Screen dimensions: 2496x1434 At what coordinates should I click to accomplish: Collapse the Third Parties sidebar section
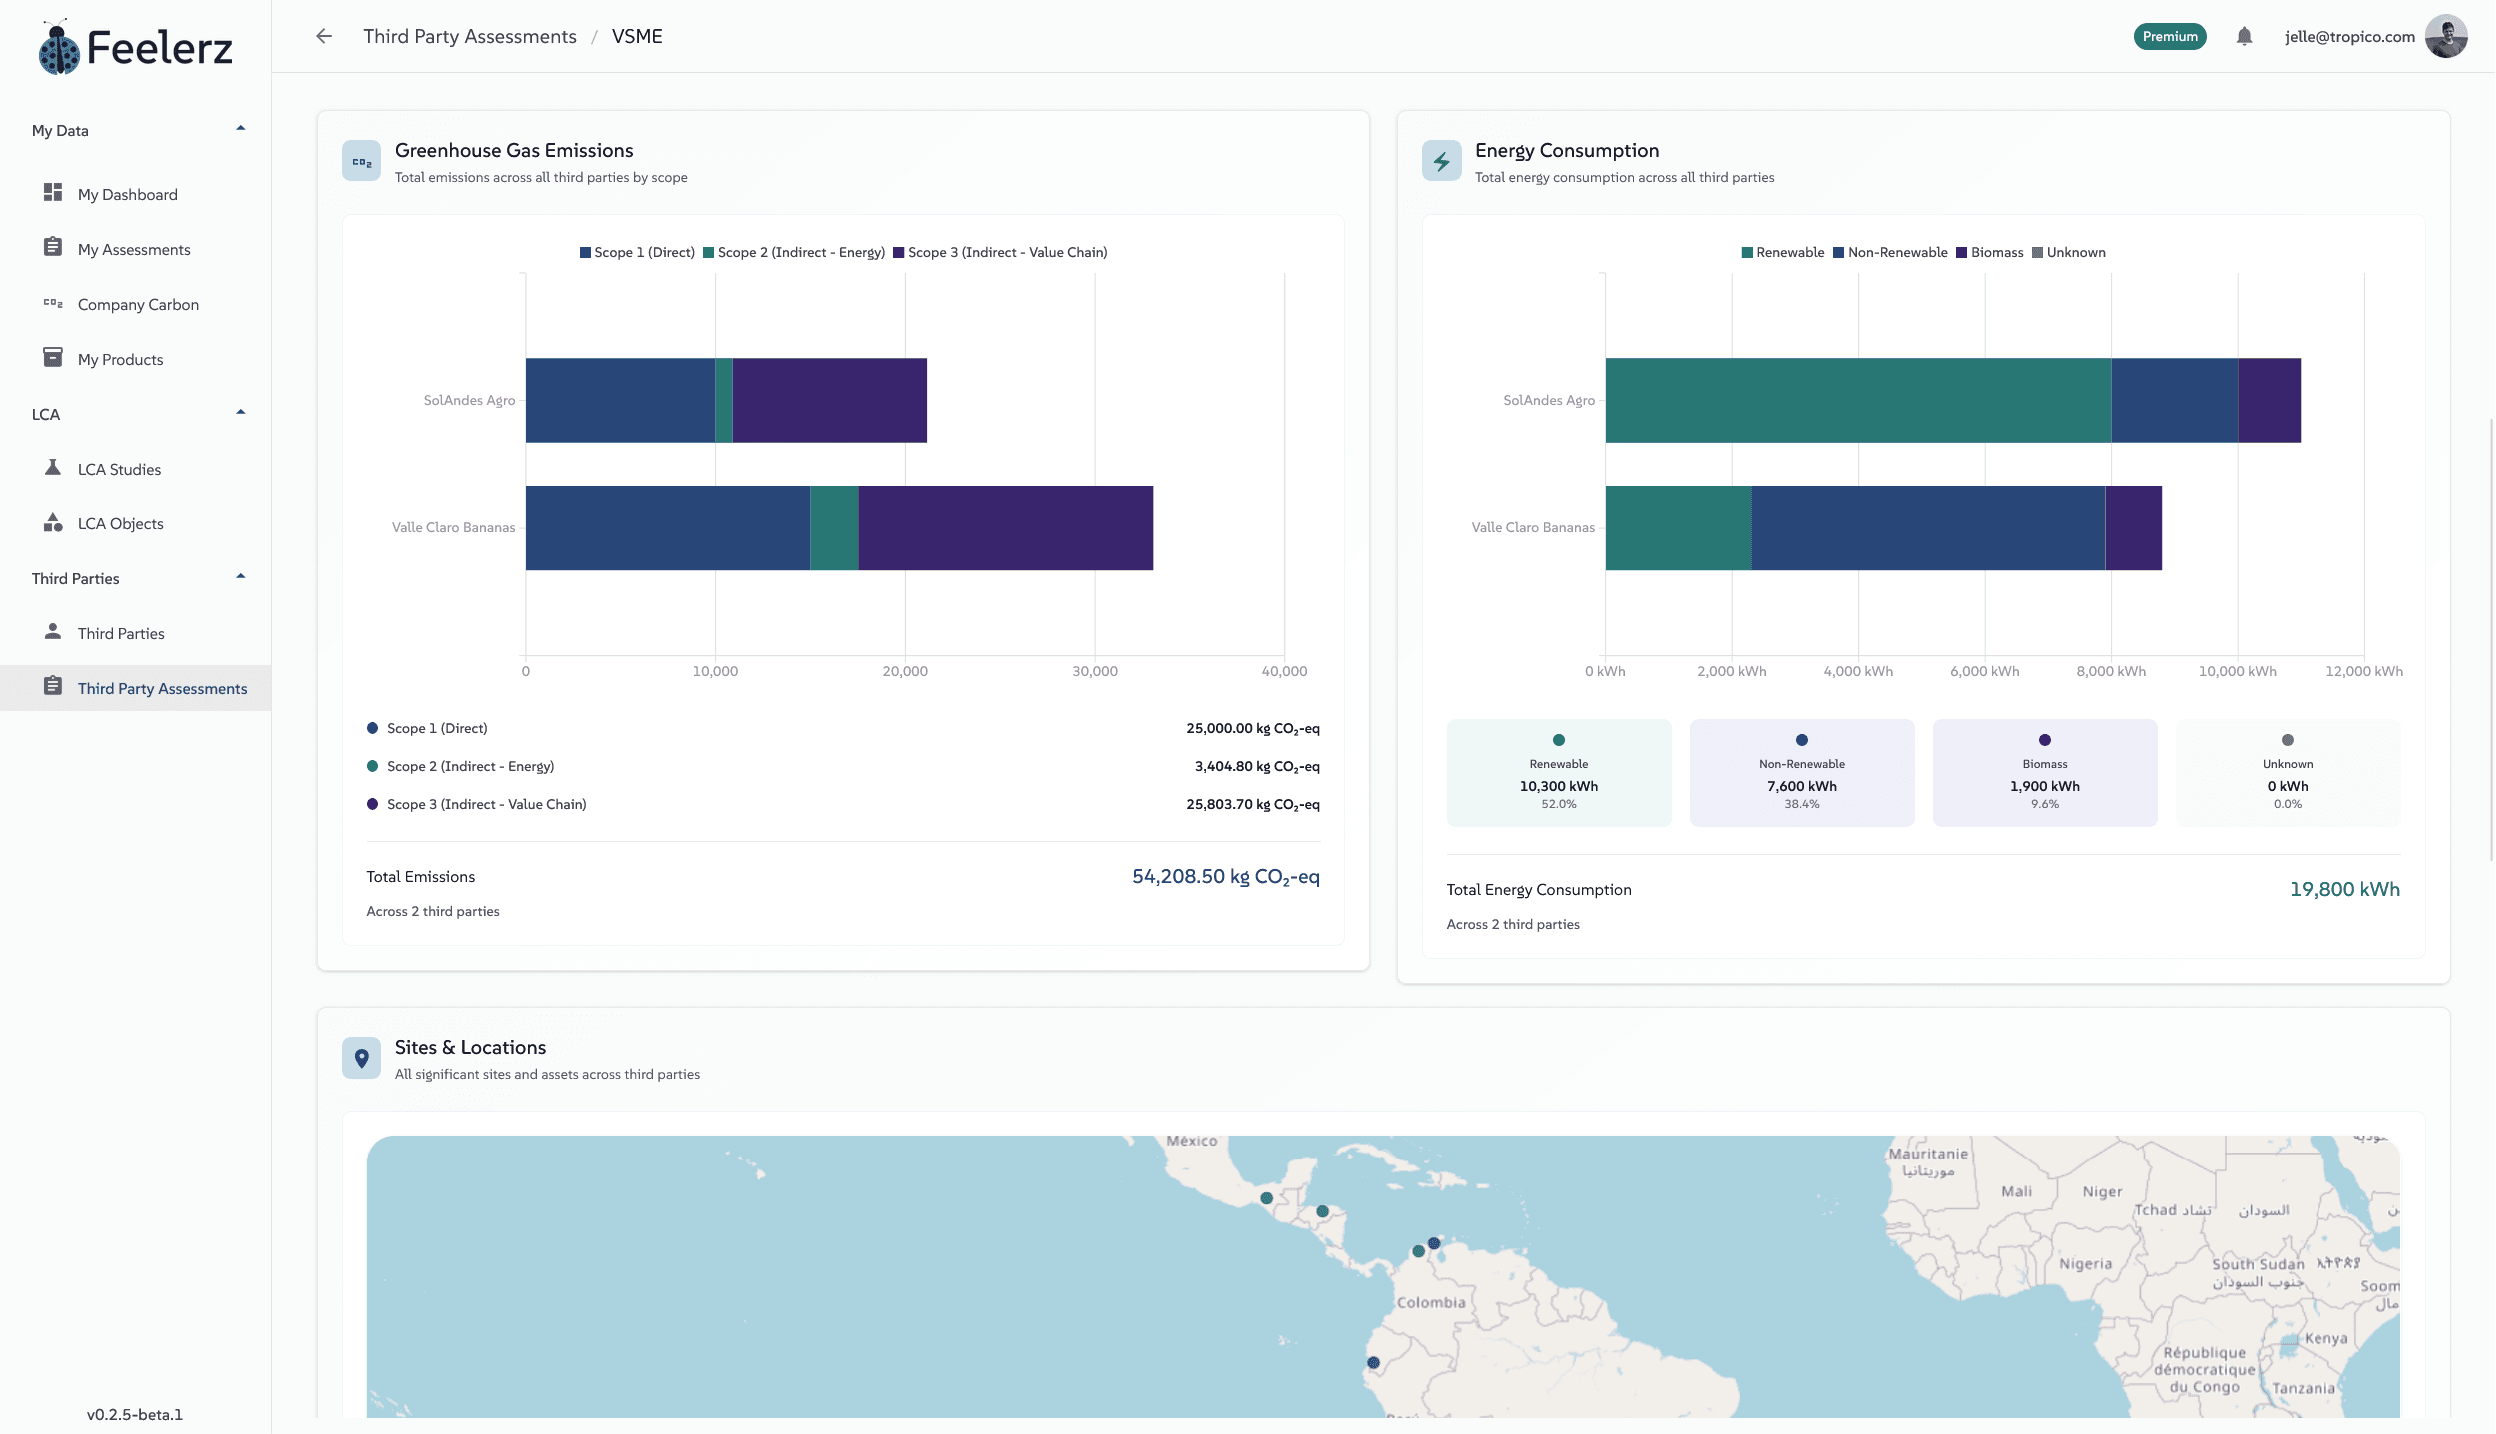(x=240, y=577)
